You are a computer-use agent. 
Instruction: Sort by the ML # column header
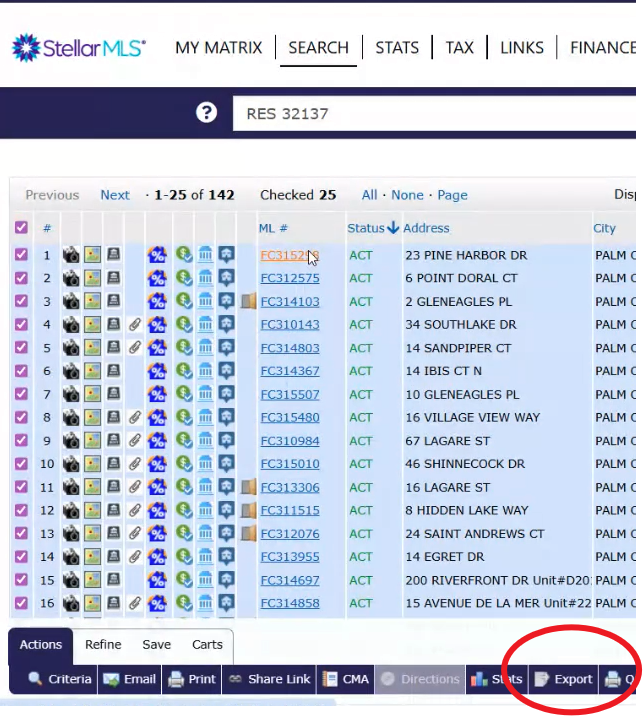pyautogui.click(x=273, y=228)
